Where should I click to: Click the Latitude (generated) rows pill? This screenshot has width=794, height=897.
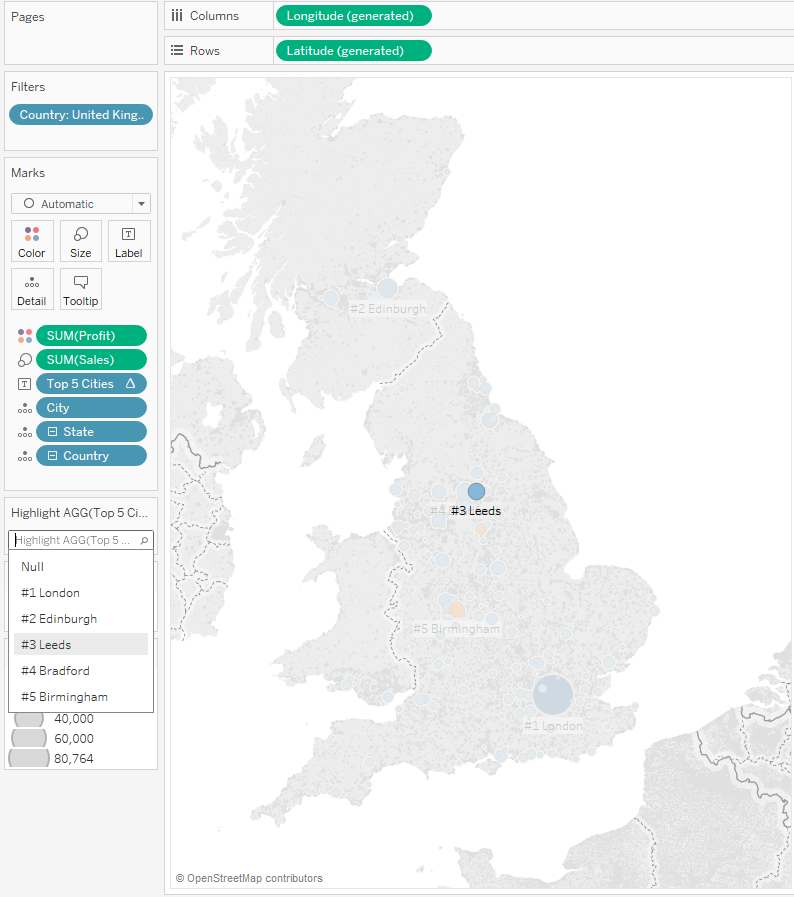click(353, 51)
